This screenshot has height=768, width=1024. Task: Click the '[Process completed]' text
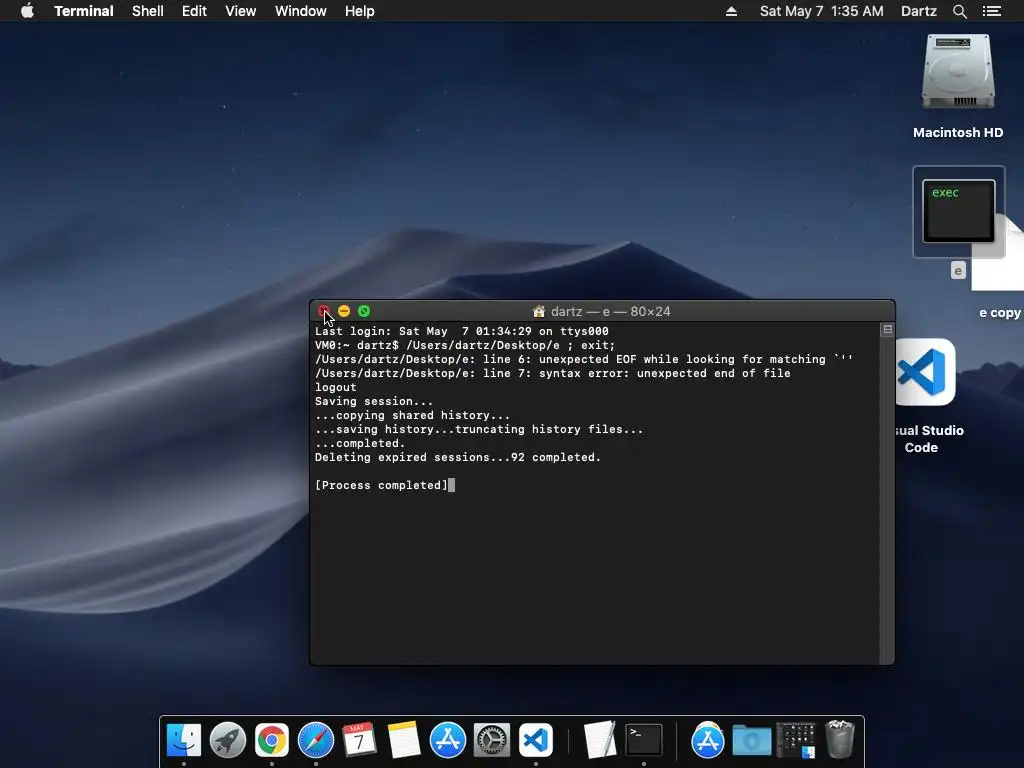click(x=381, y=485)
